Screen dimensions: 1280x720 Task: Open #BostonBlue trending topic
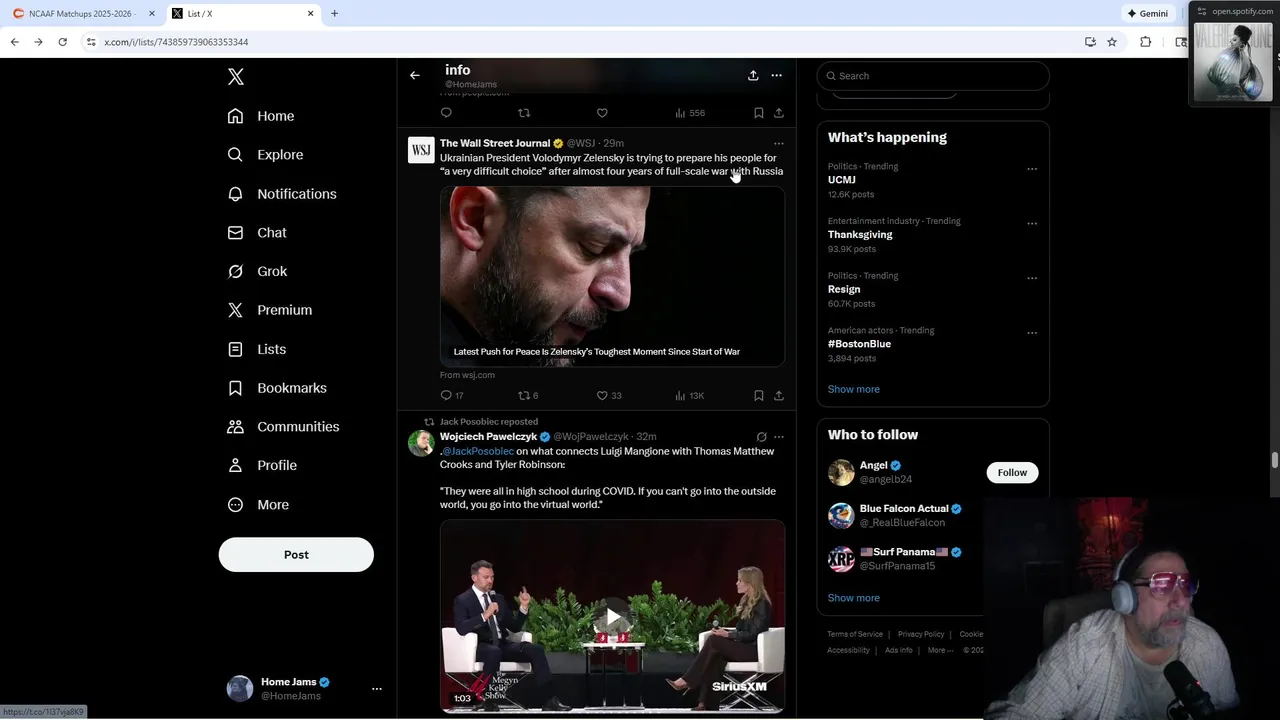coord(859,344)
